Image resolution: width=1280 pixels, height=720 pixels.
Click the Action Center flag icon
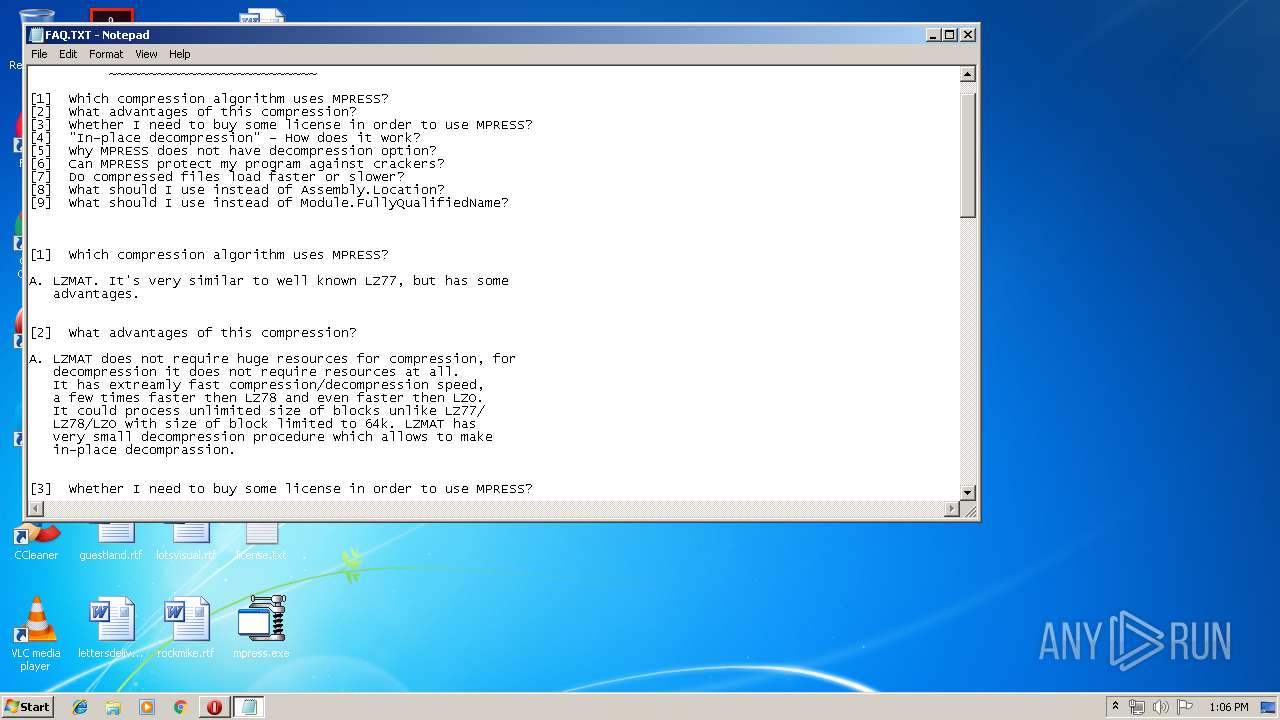point(1185,707)
